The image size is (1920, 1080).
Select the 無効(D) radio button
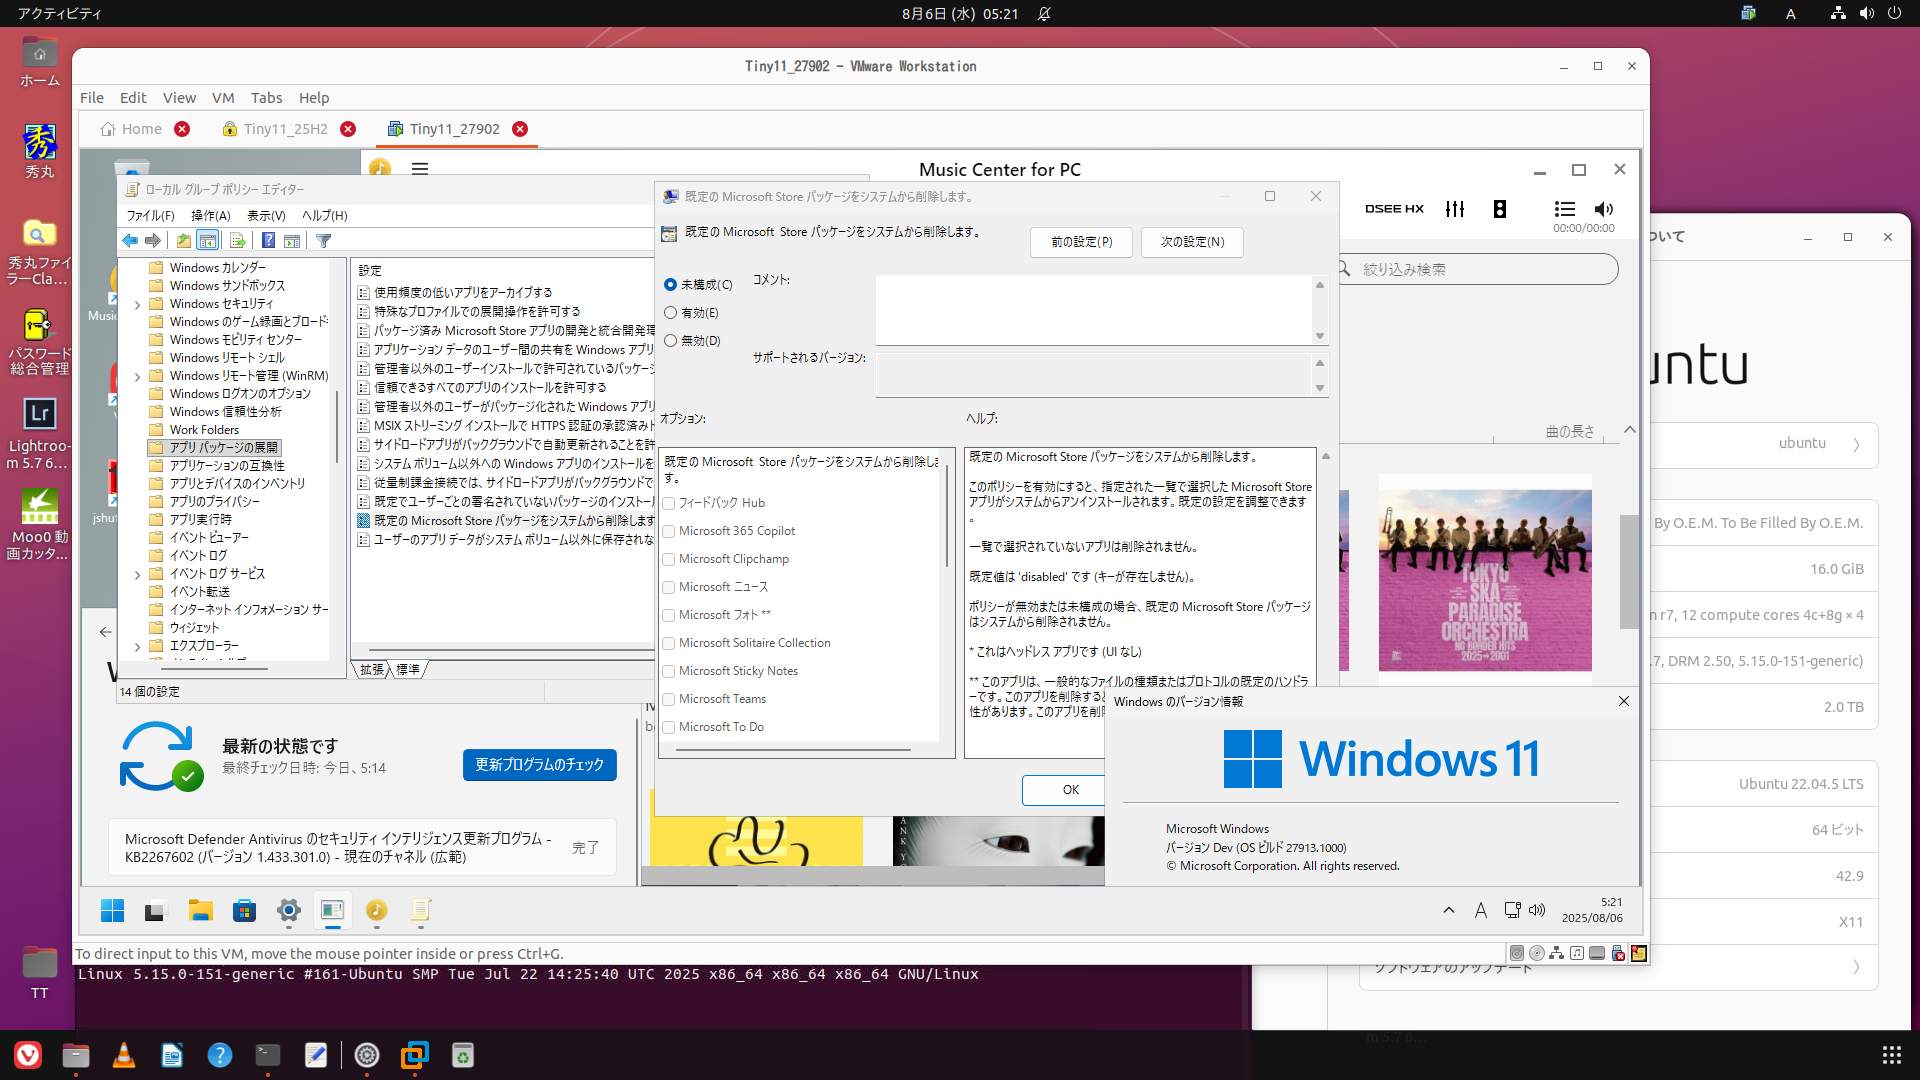point(670,341)
